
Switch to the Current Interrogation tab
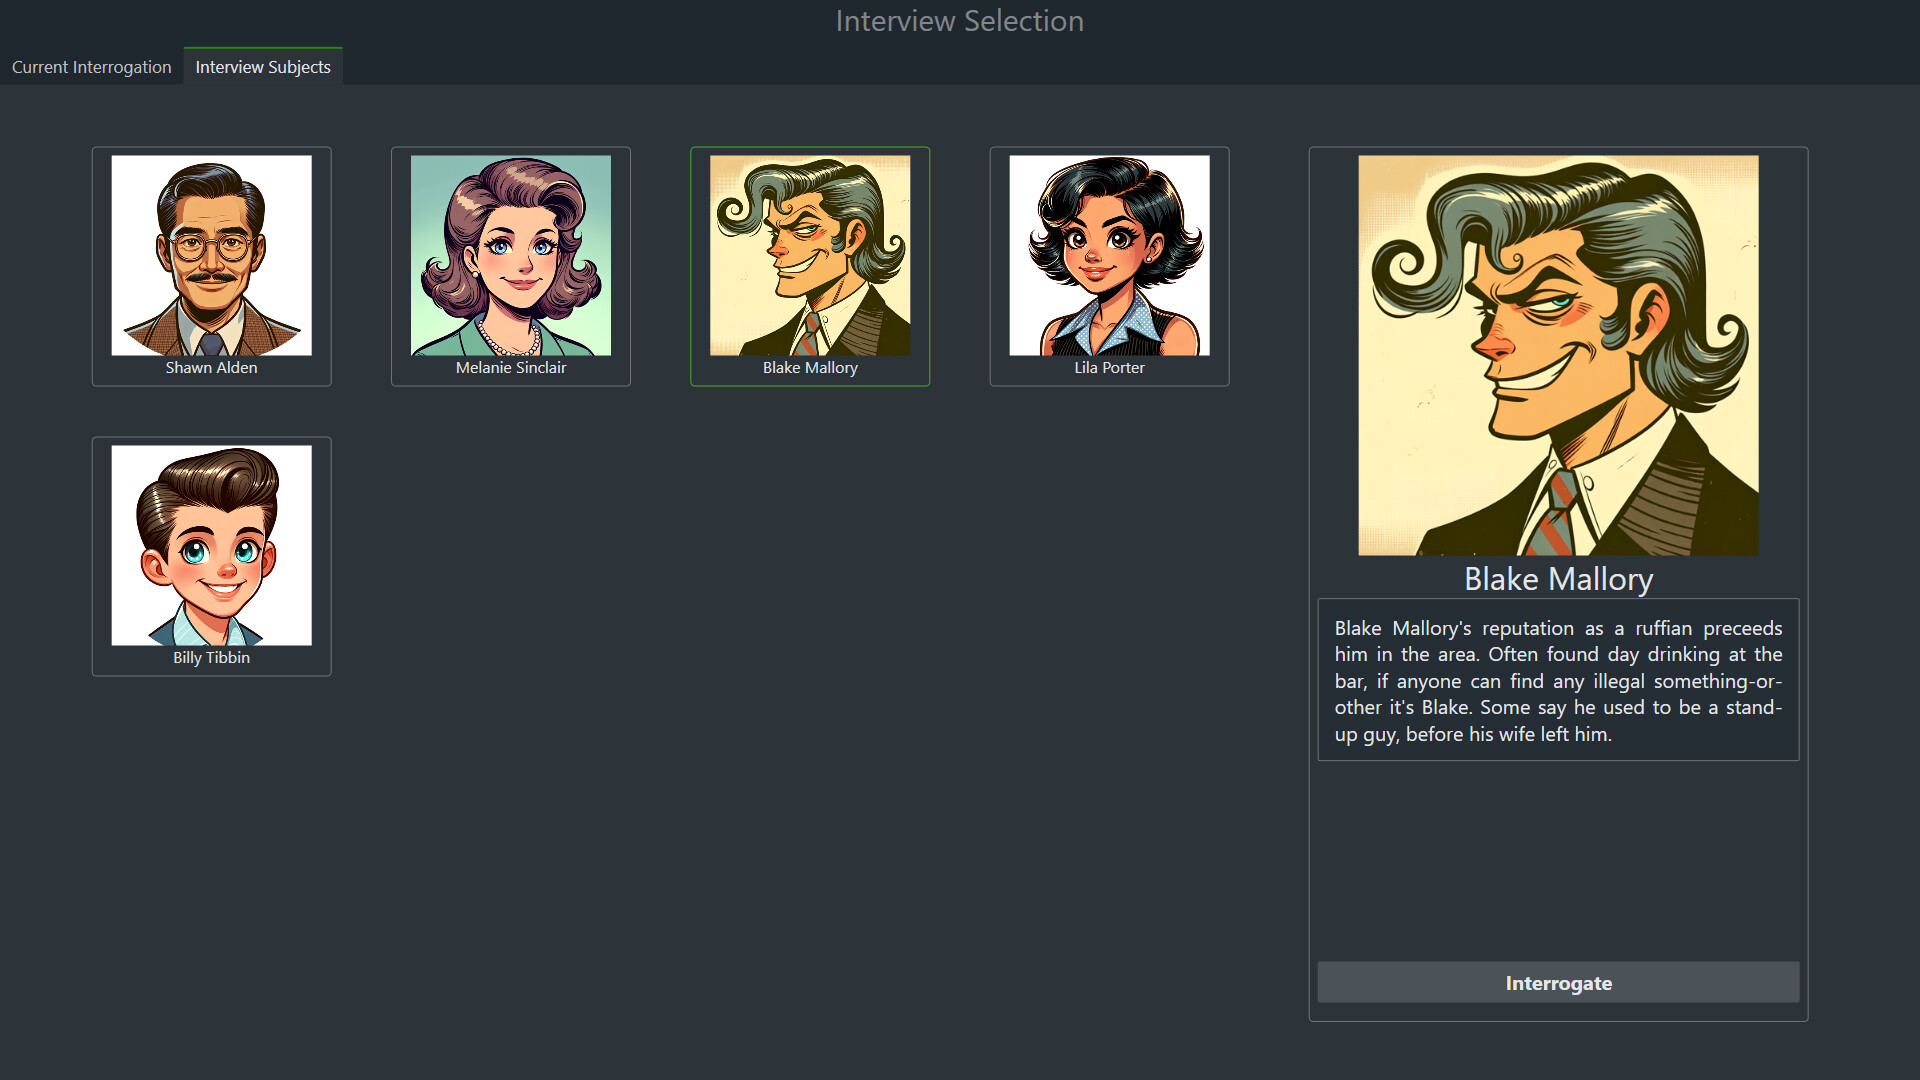point(91,67)
